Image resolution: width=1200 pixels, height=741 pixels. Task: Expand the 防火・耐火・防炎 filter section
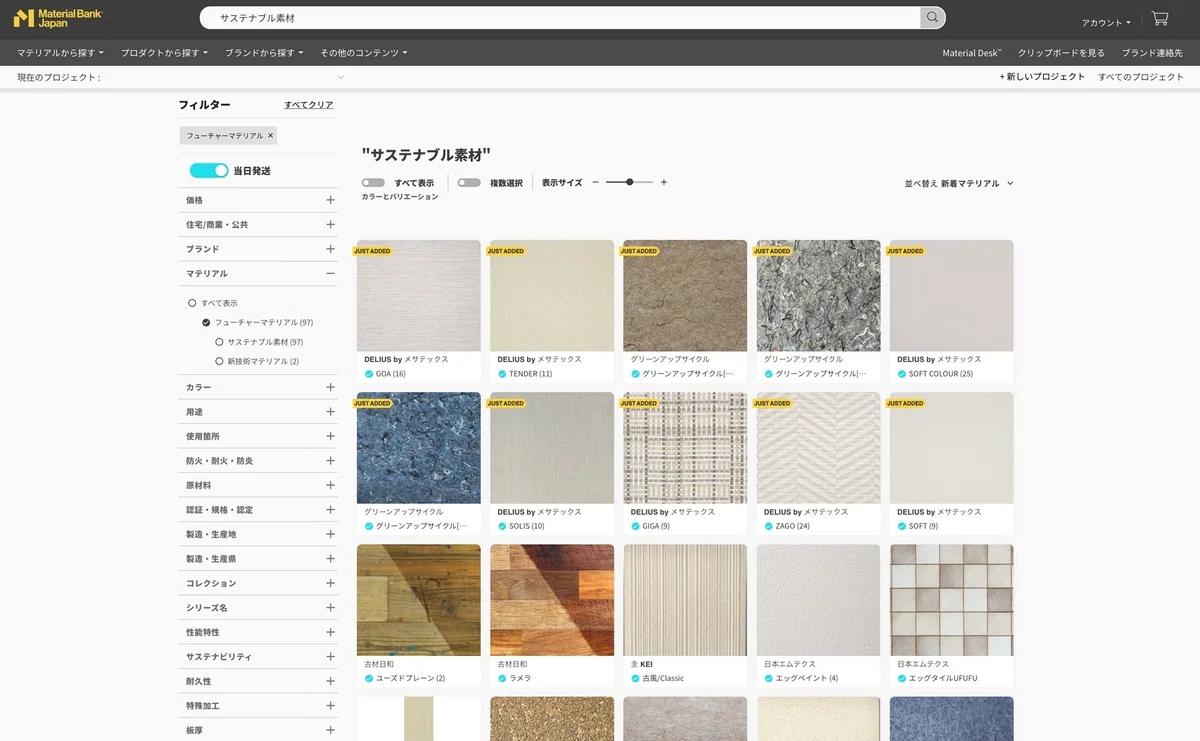click(x=258, y=461)
